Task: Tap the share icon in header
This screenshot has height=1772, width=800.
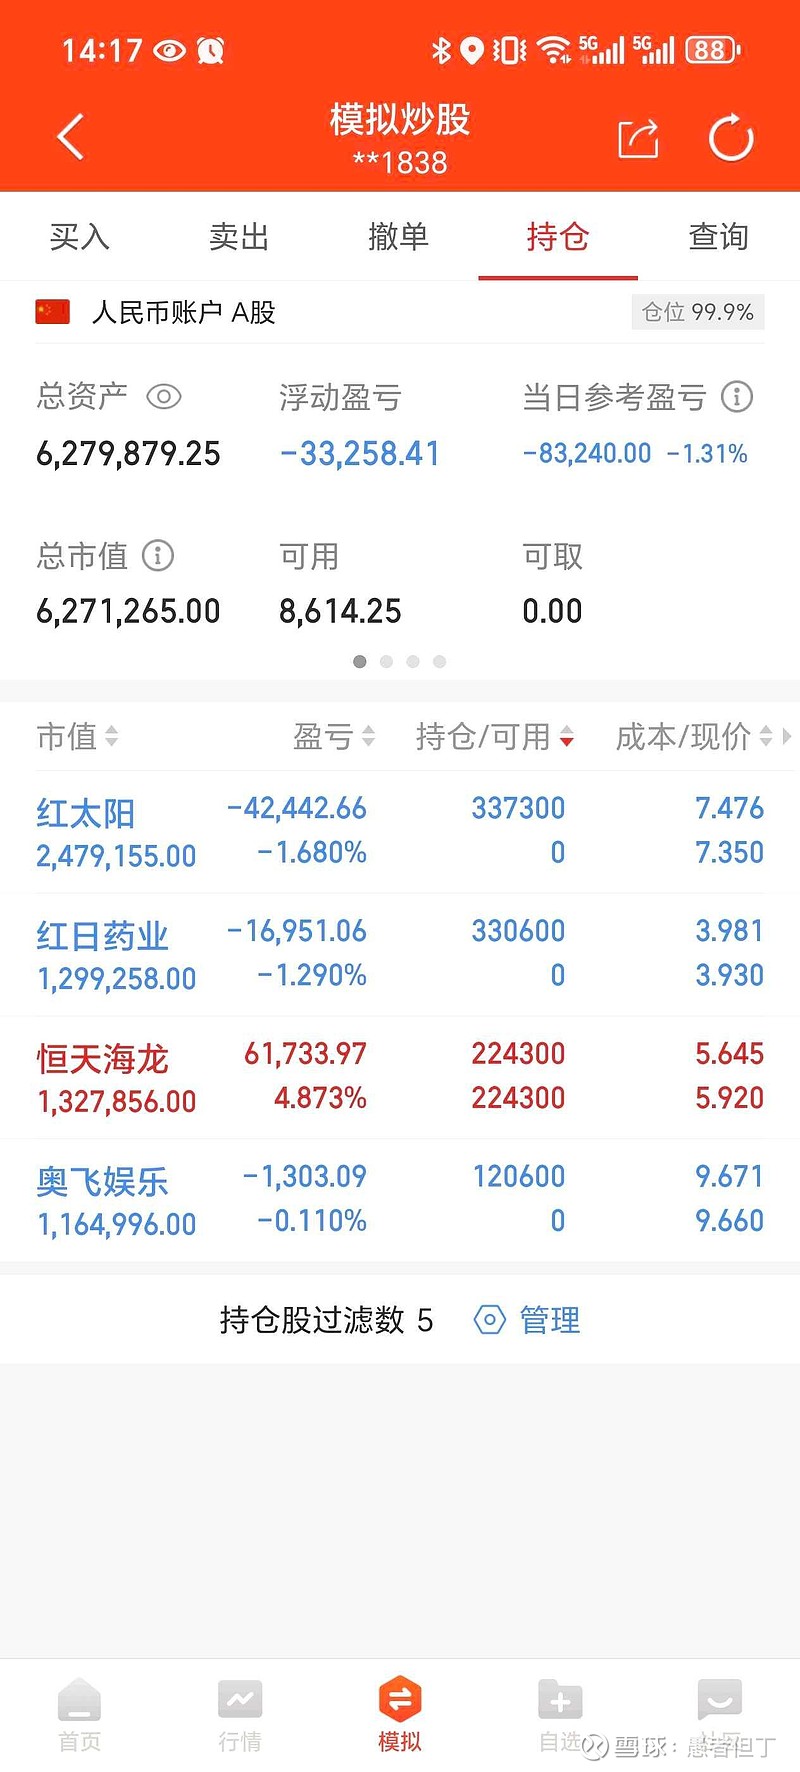Action: pyautogui.click(x=638, y=138)
